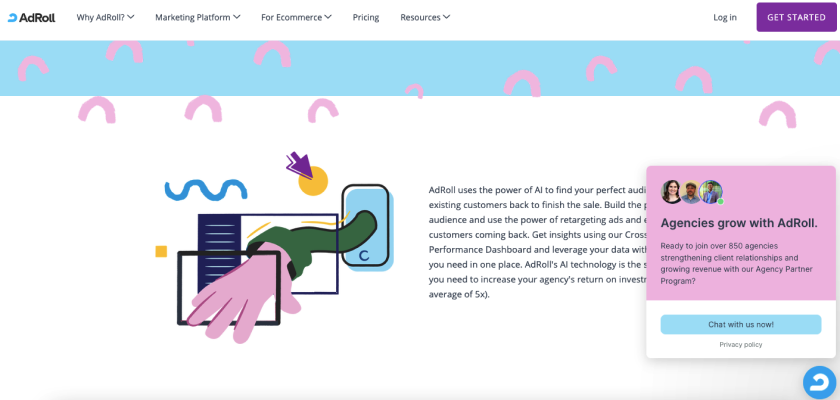Expand the chevron next to Why AdRoll?
This screenshot has width=840, height=400.
point(131,17)
